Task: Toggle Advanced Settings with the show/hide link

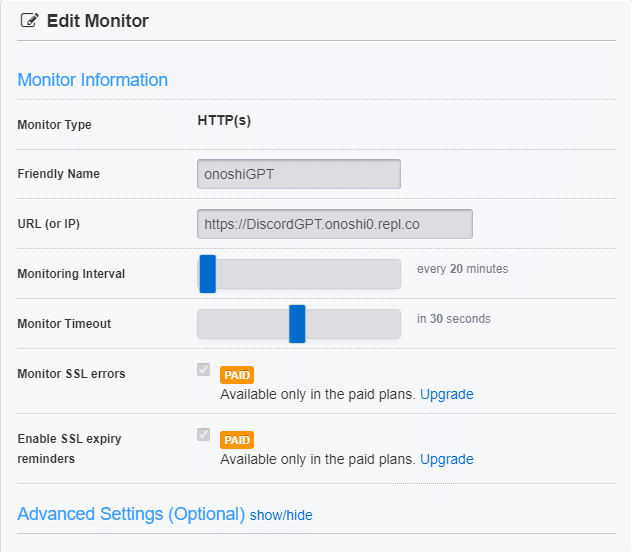Action: click(x=281, y=515)
